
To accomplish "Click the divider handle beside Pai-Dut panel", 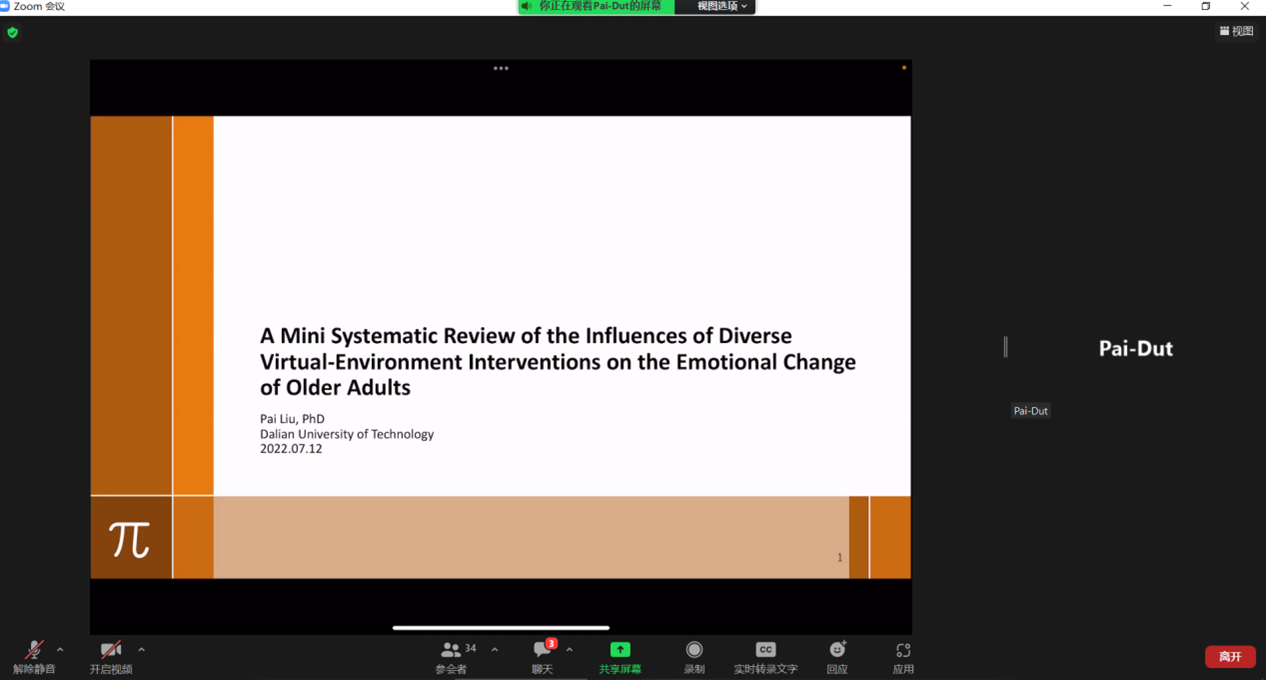I will click(x=1006, y=347).
